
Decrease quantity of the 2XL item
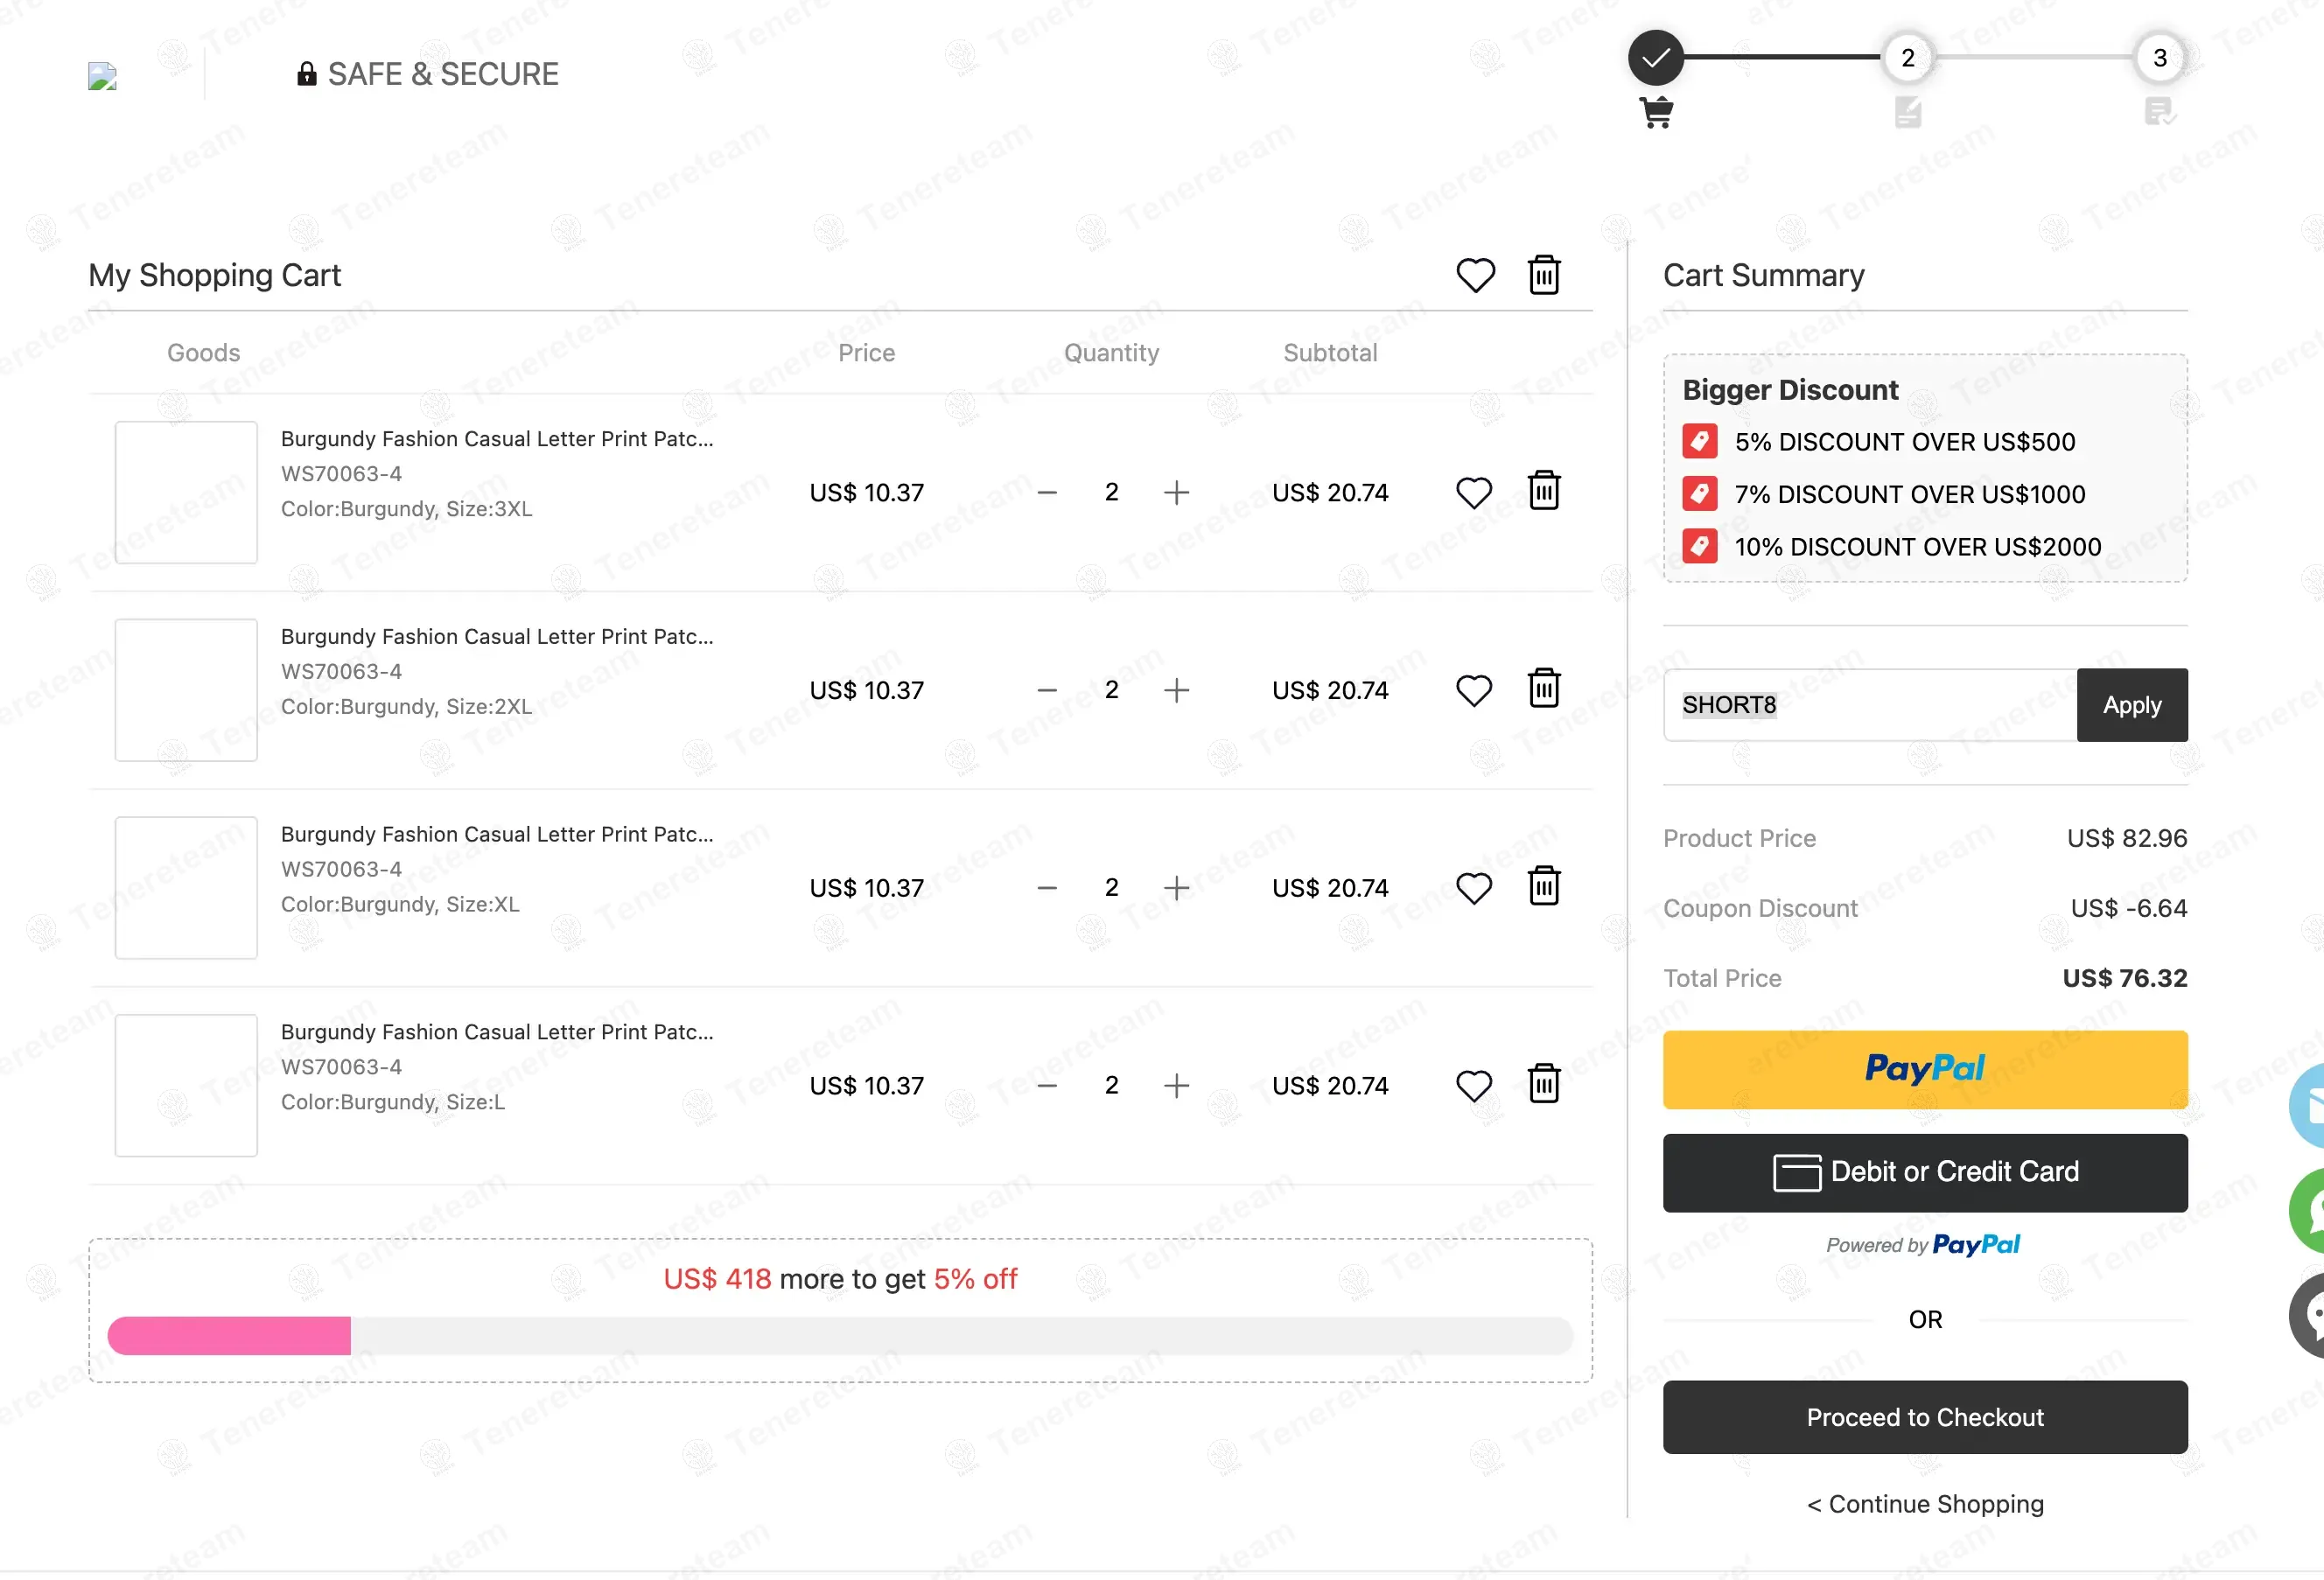pos(1047,690)
